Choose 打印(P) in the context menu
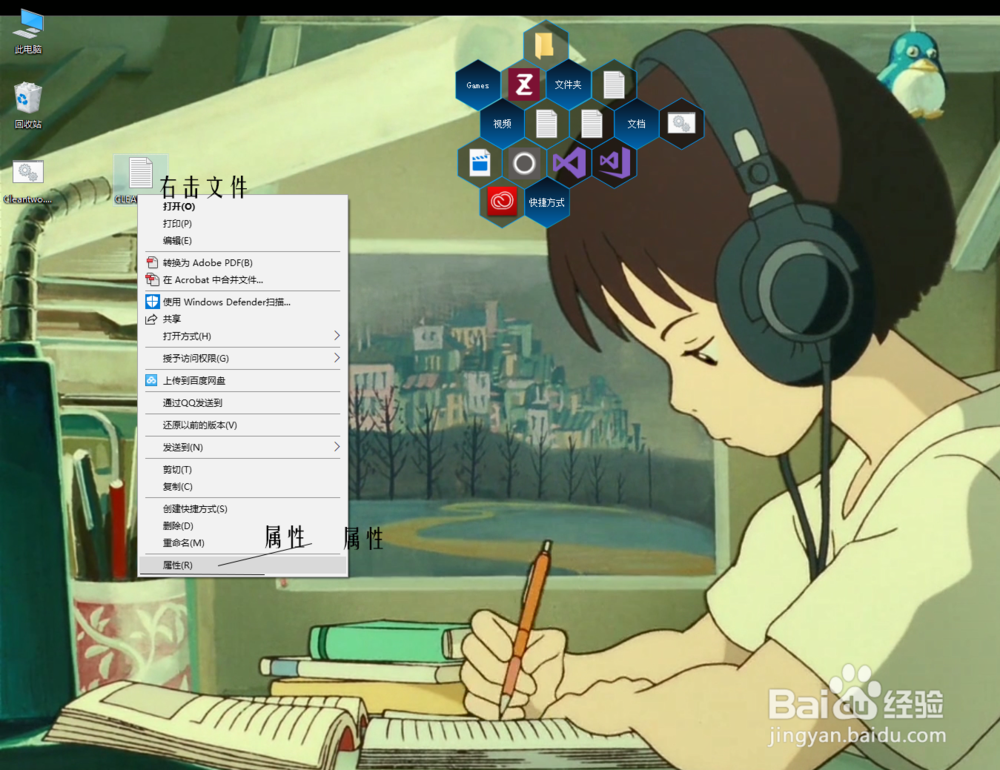The width and height of the screenshot is (1000, 770). point(243,223)
